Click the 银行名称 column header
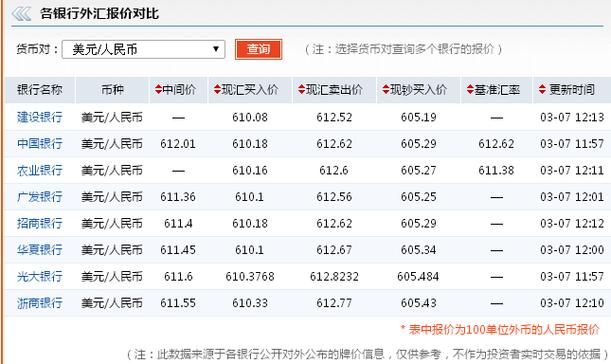This screenshot has width=611, height=364. pos(40,90)
